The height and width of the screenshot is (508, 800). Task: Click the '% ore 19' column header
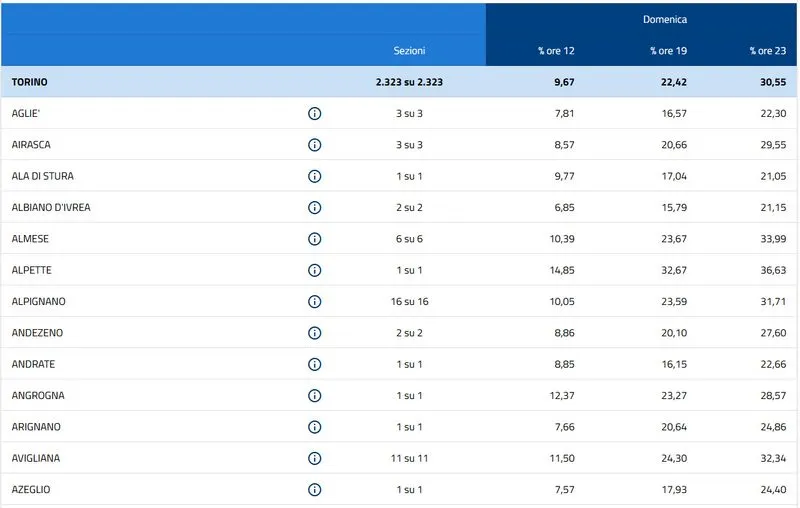coord(667,50)
